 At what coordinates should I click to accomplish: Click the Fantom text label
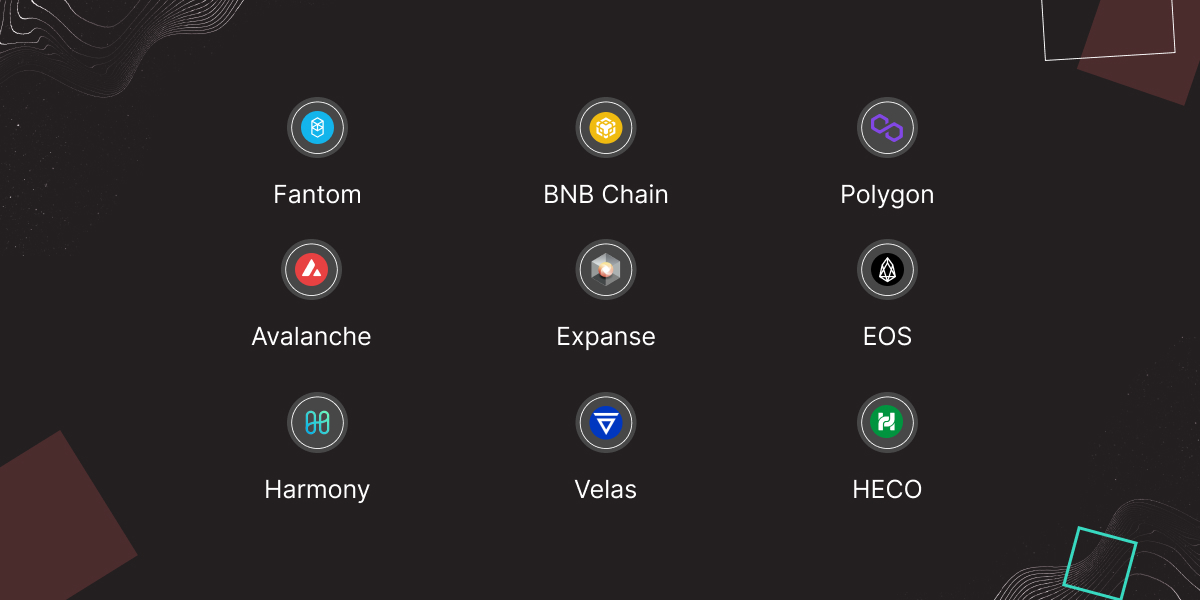pyautogui.click(x=317, y=194)
